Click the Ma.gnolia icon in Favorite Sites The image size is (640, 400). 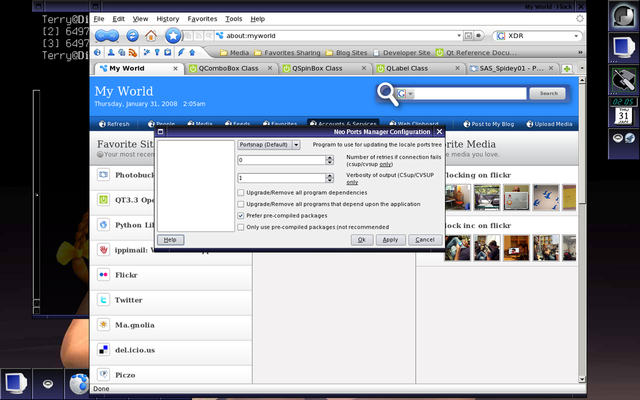pos(104,325)
